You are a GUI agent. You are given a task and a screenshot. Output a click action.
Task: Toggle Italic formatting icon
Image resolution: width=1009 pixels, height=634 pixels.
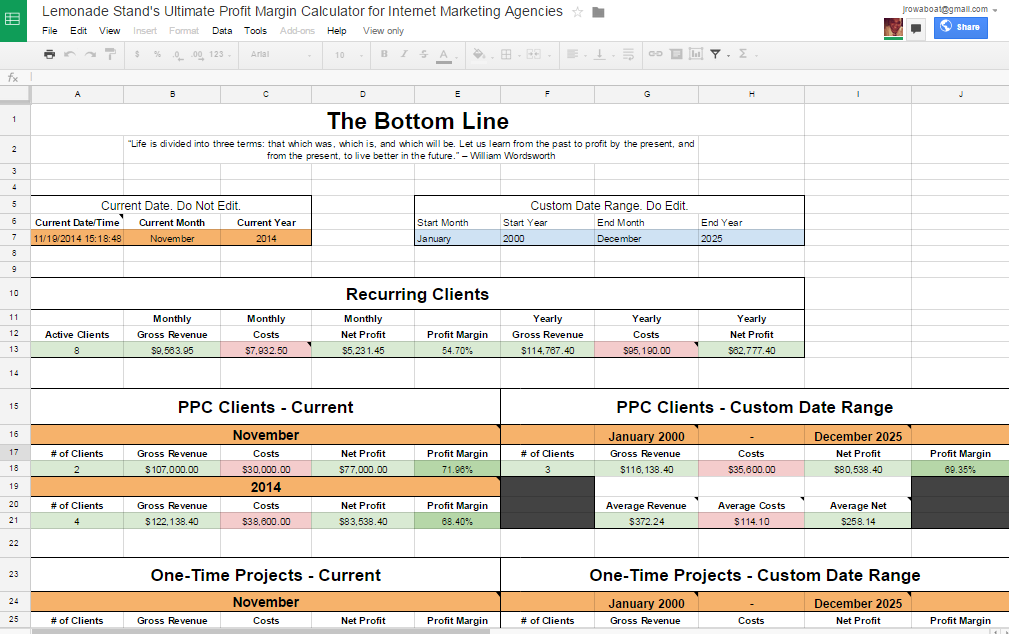click(404, 54)
